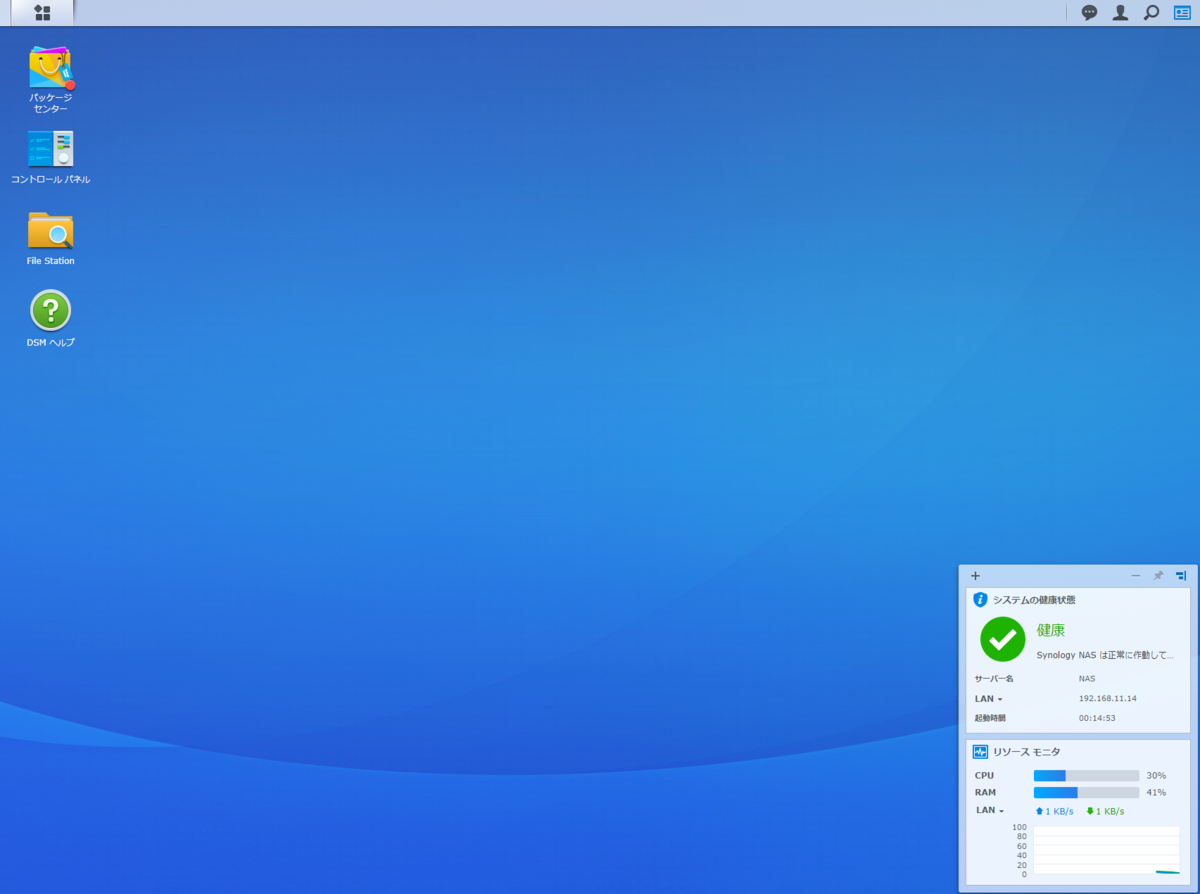Click the 起動時間 label
This screenshot has width=1200, height=894.
(990, 718)
